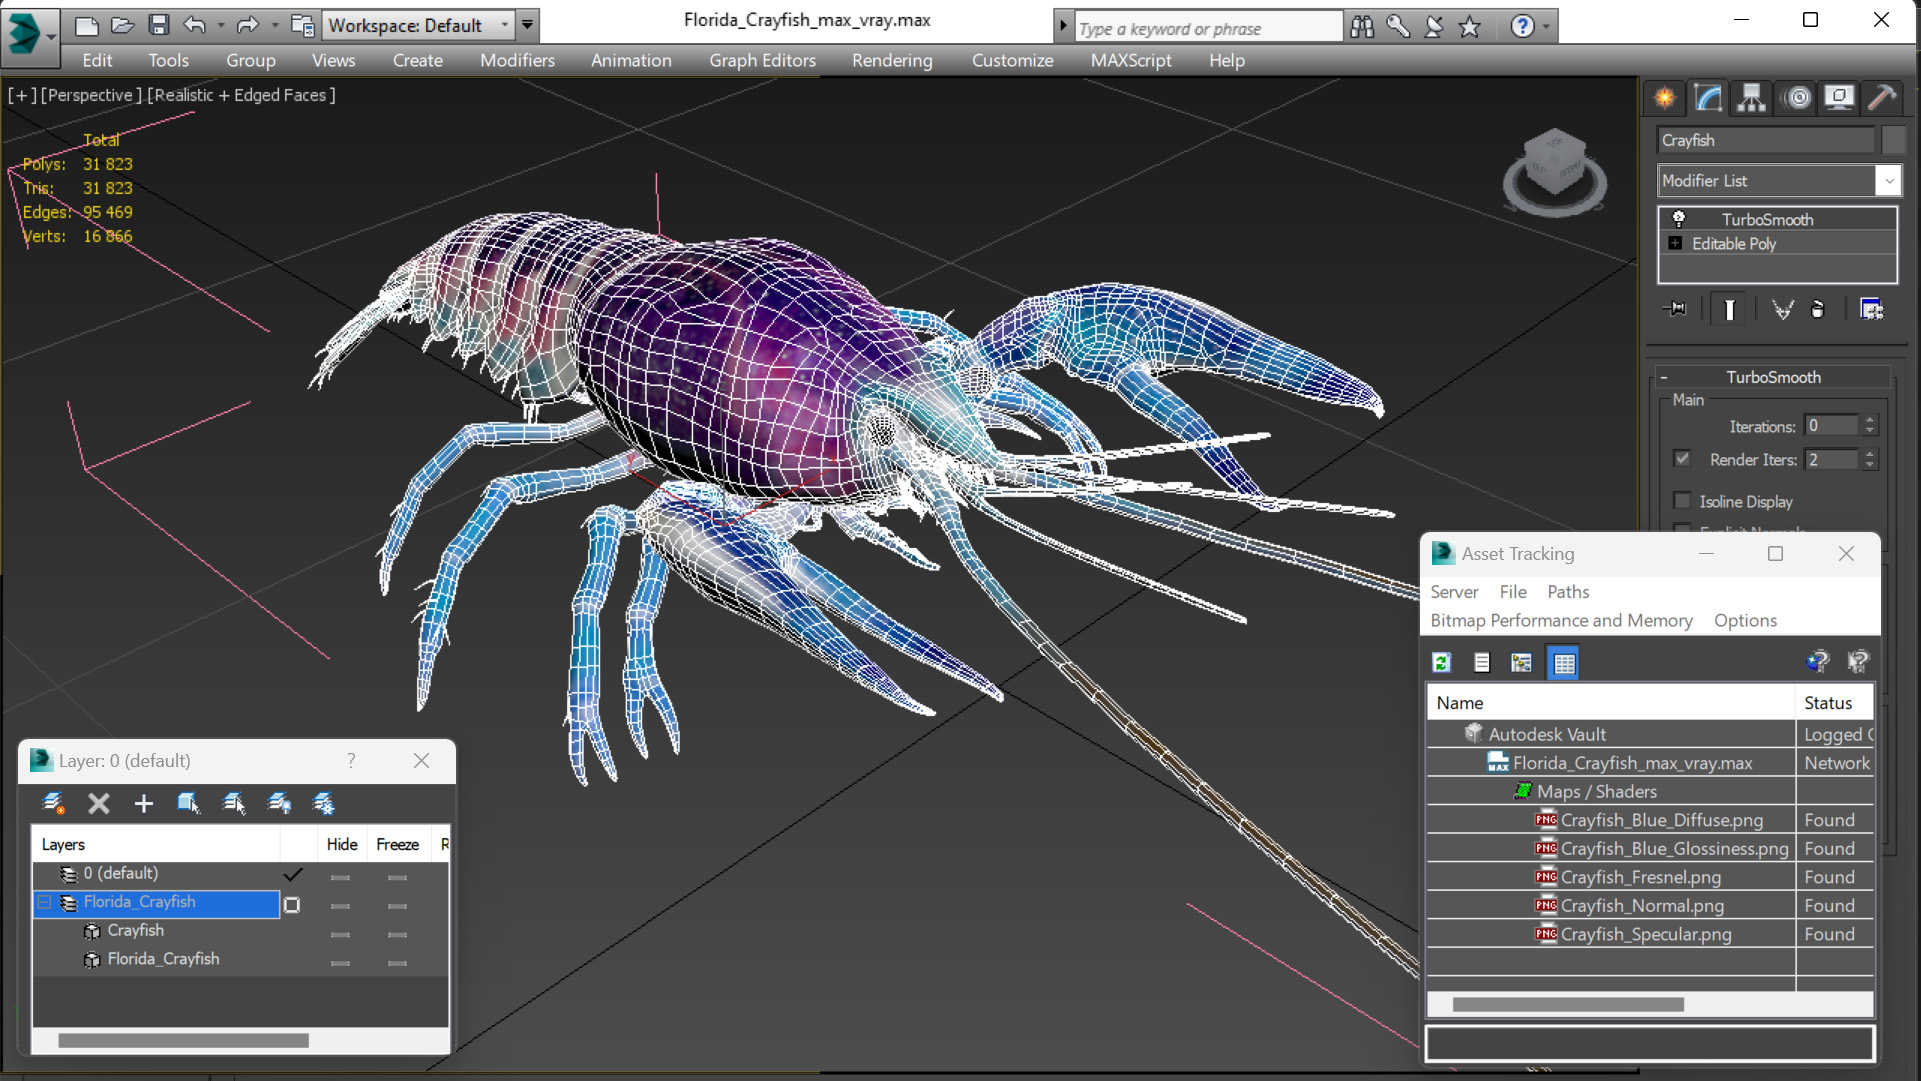Open the Rendering menu
Screen dimensions: 1921x1081
[891, 60]
